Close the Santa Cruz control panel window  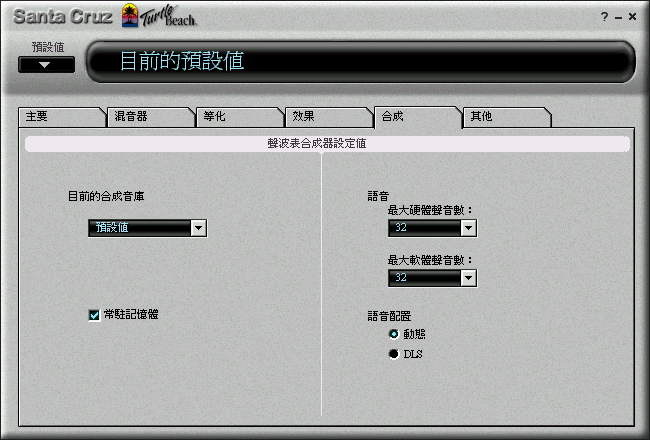tap(632, 16)
